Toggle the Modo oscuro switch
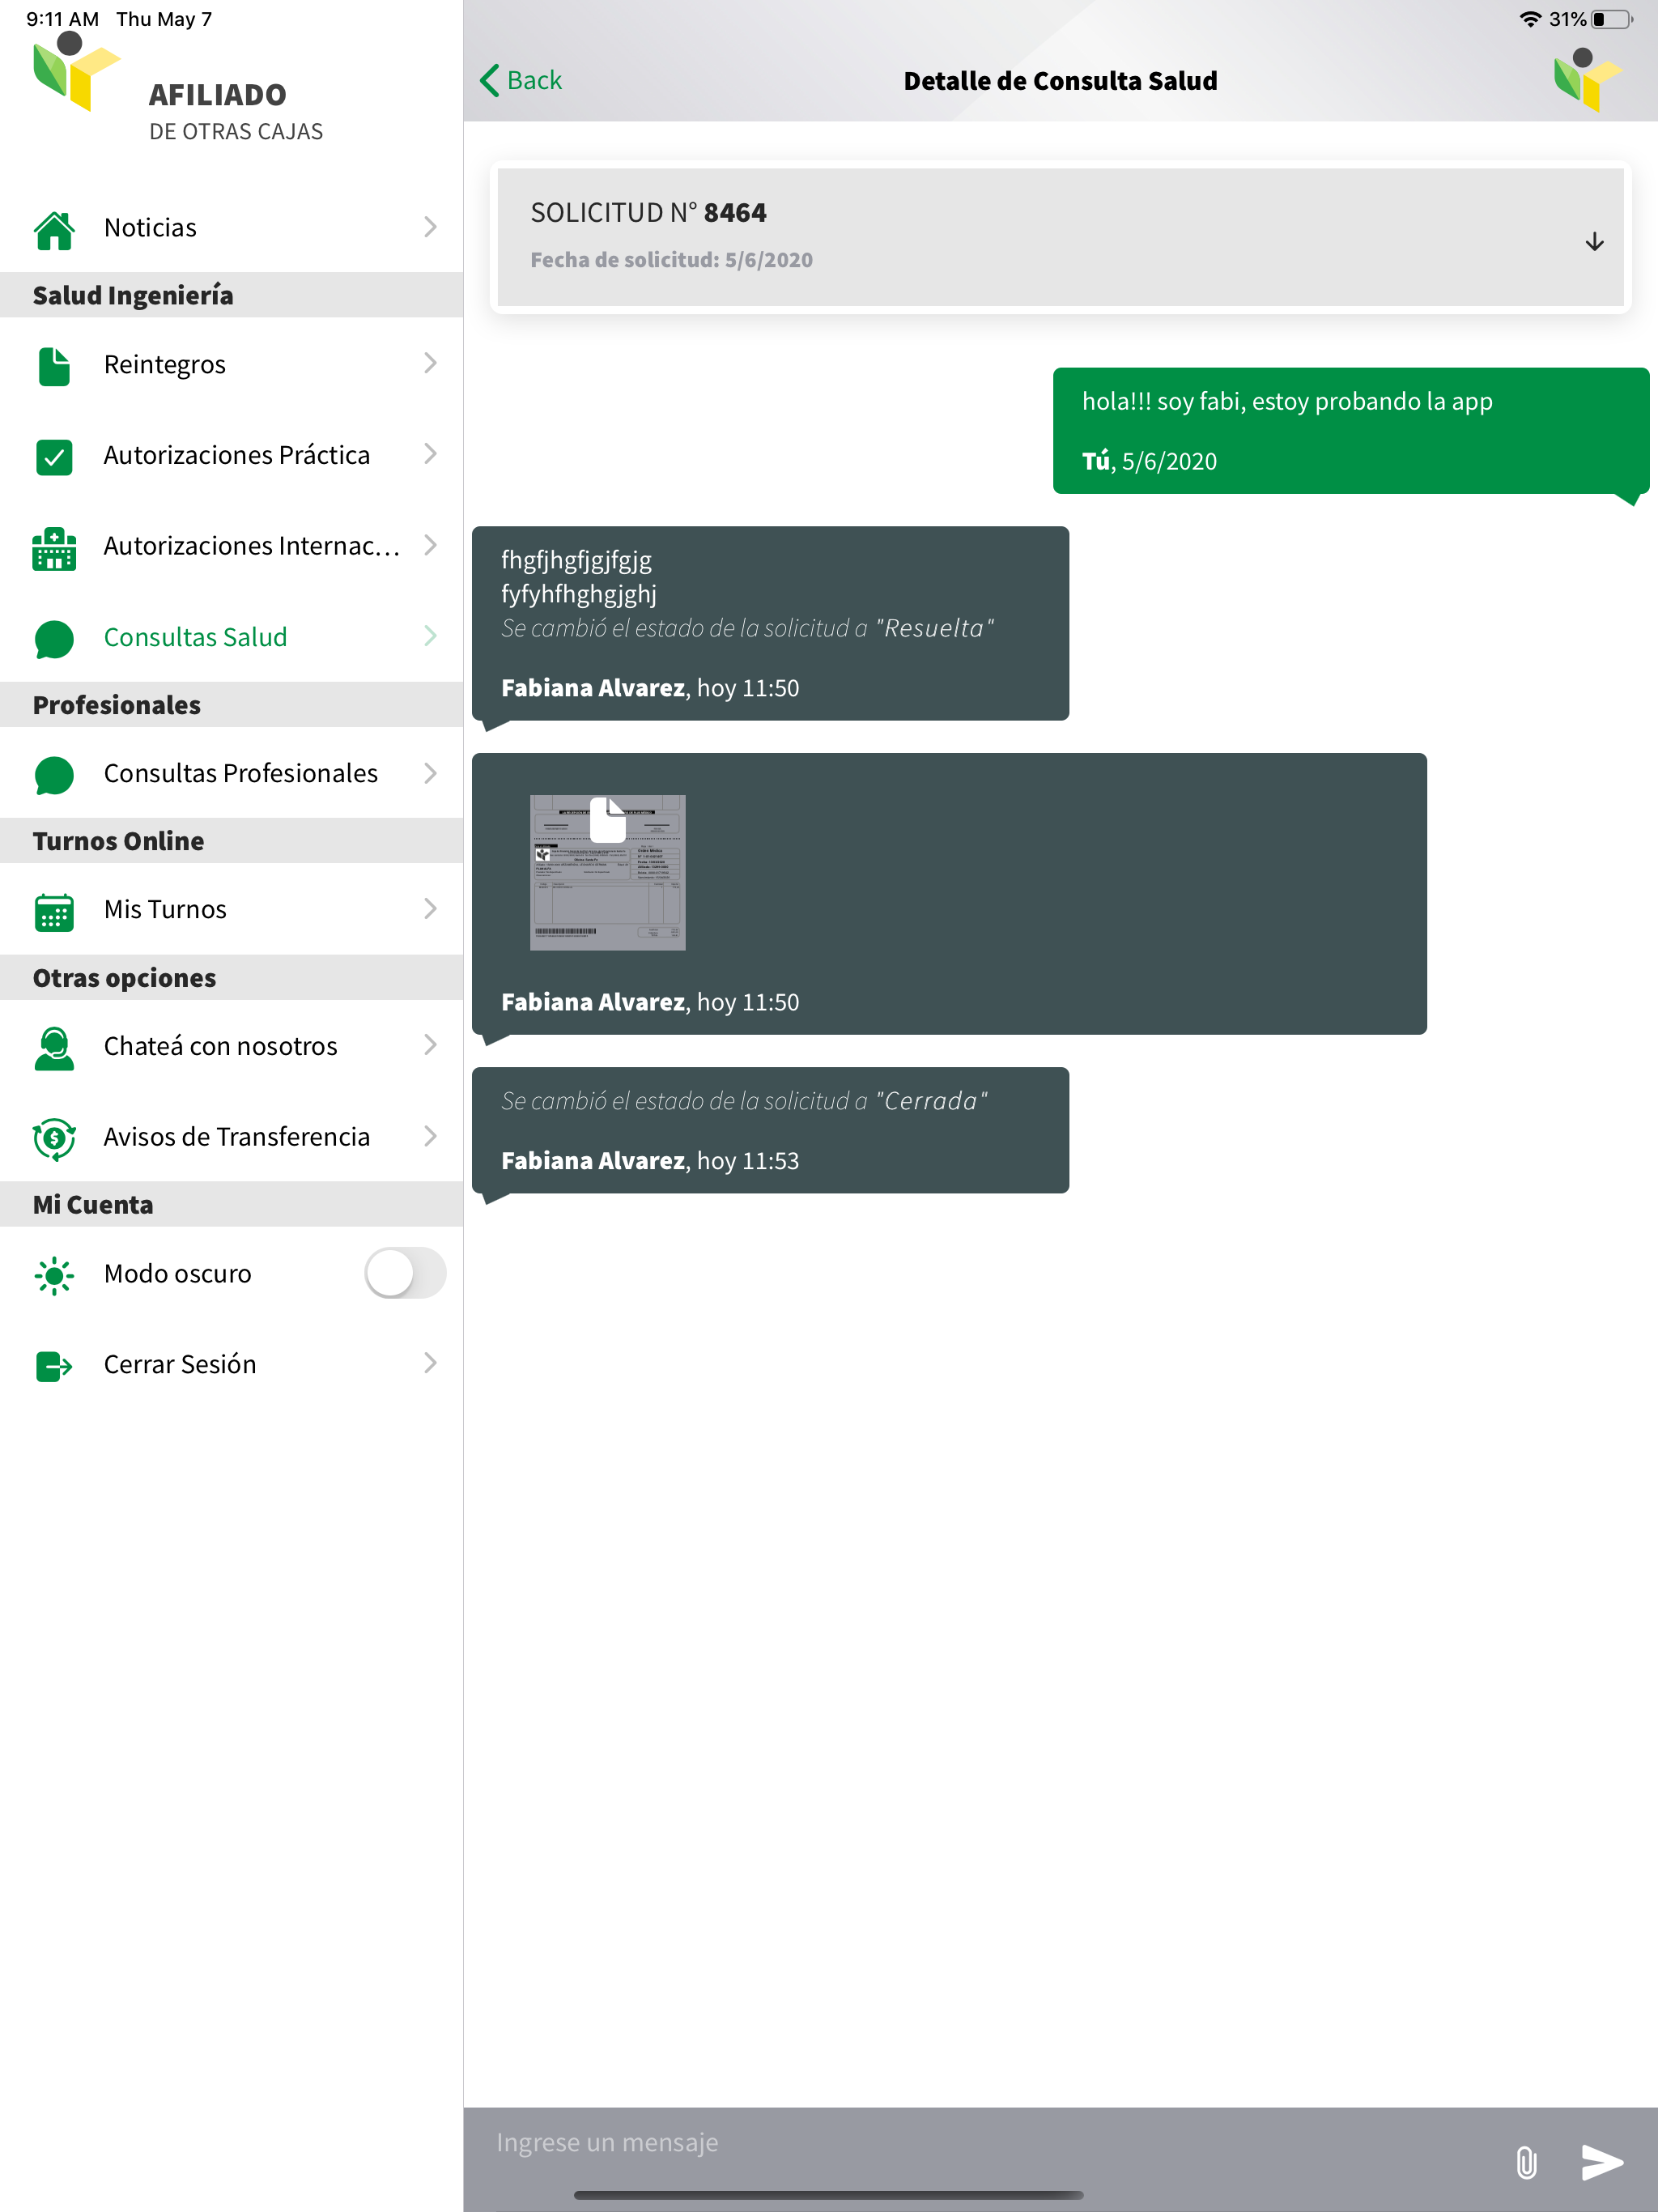Screen dimensions: 1658x2212 click(405, 1273)
